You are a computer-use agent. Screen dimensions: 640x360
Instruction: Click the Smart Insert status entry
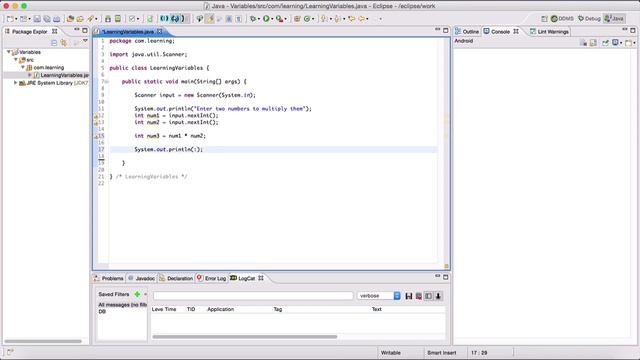[442, 353]
